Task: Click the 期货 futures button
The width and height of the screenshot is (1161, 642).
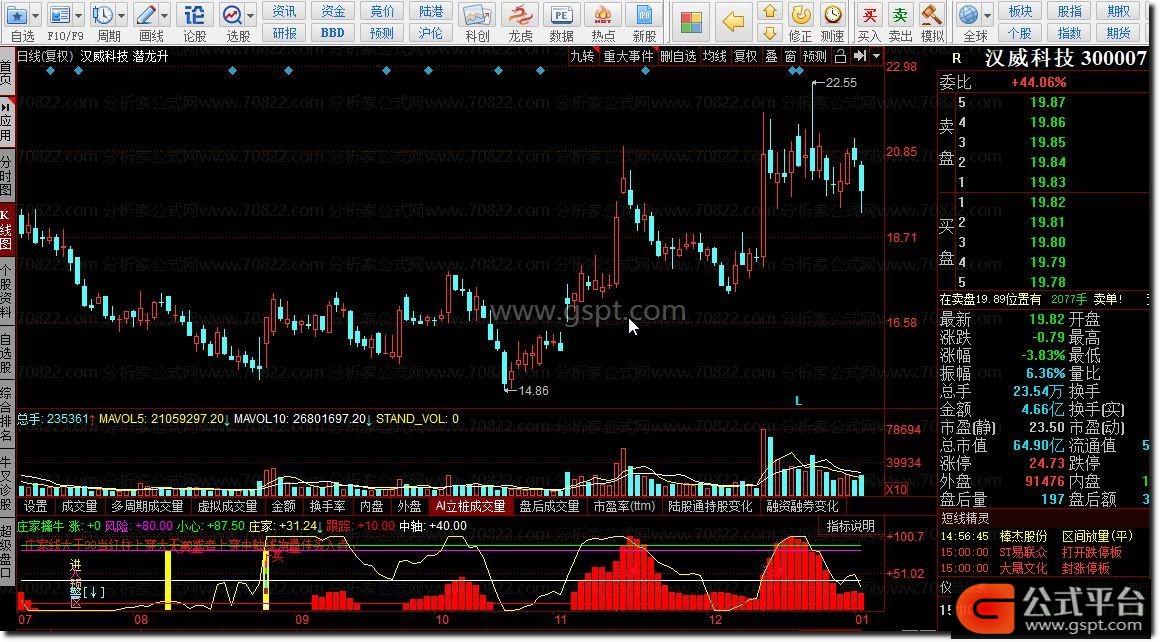Action: pyautogui.click(x=1118, y=33)
